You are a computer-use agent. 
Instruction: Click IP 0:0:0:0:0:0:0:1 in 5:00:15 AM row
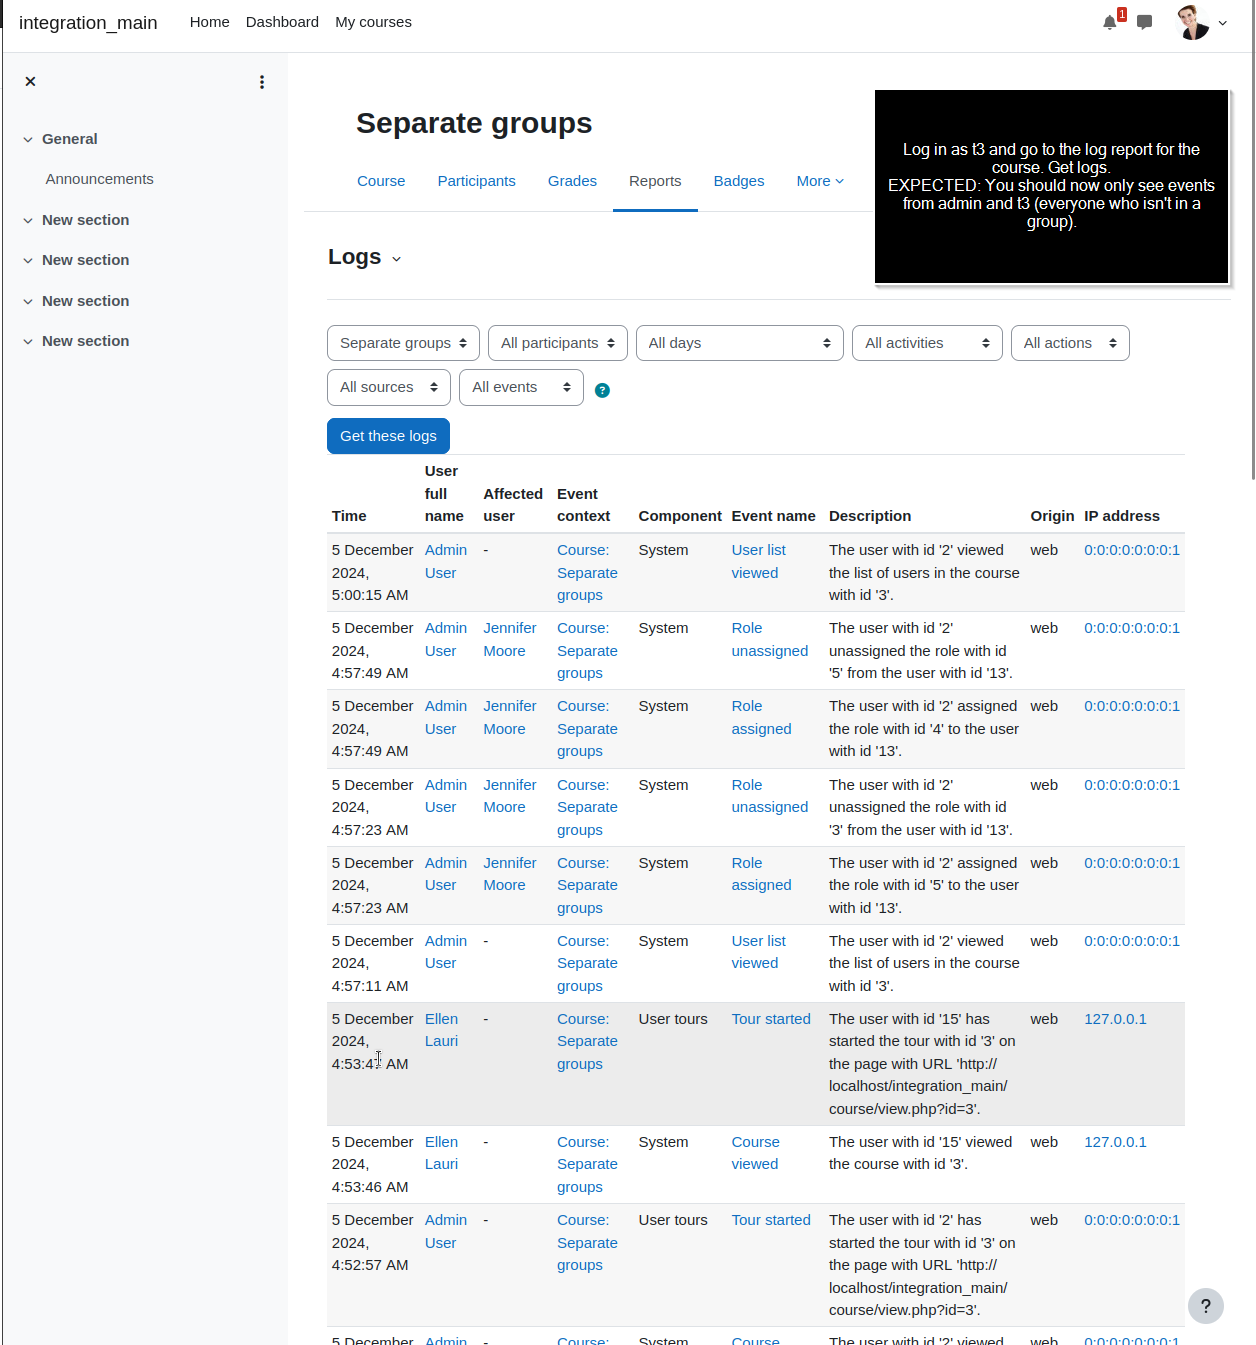click(1132, 550)
